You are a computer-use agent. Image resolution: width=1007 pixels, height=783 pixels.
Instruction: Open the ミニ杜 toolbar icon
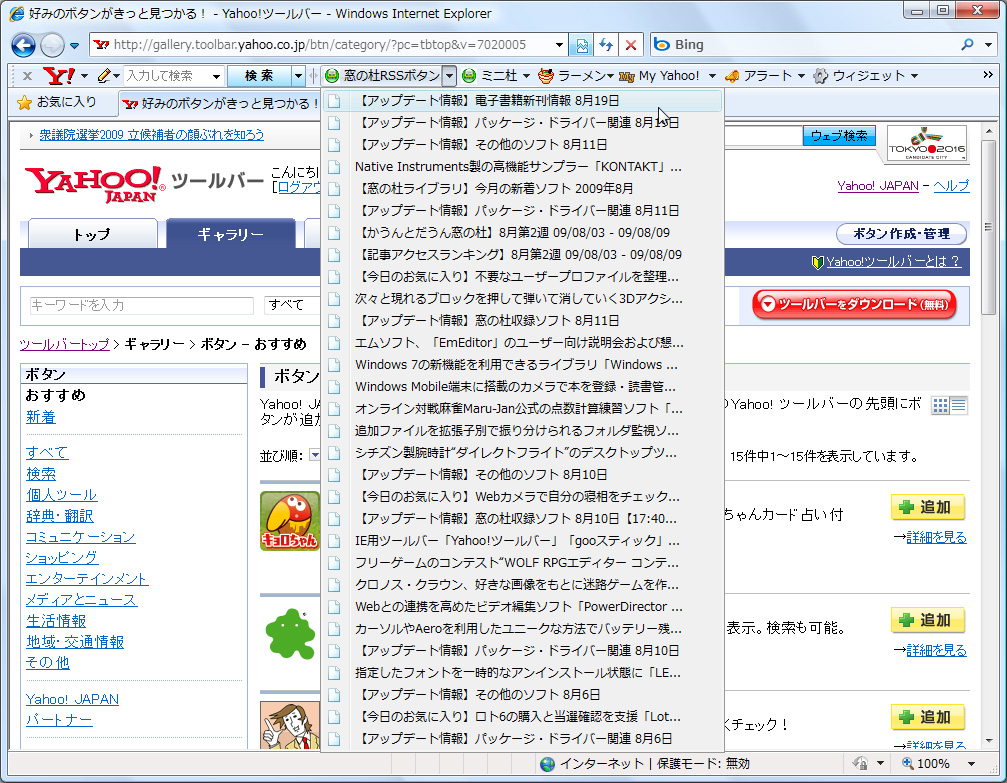coord(468,75)
